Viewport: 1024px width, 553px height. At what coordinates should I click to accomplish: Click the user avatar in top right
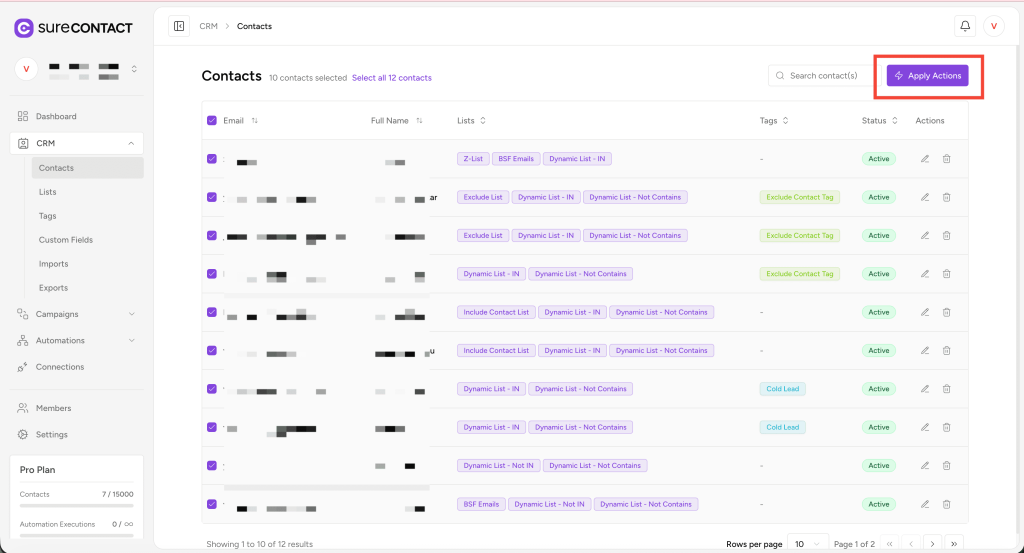coord(993,26)
